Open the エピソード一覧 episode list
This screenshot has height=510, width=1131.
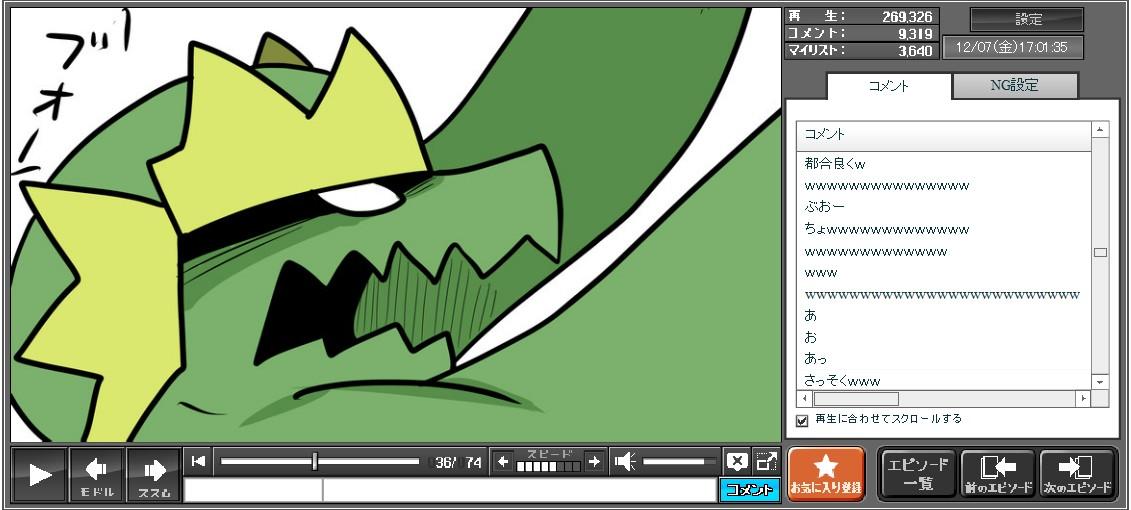[x=917, y=474]
